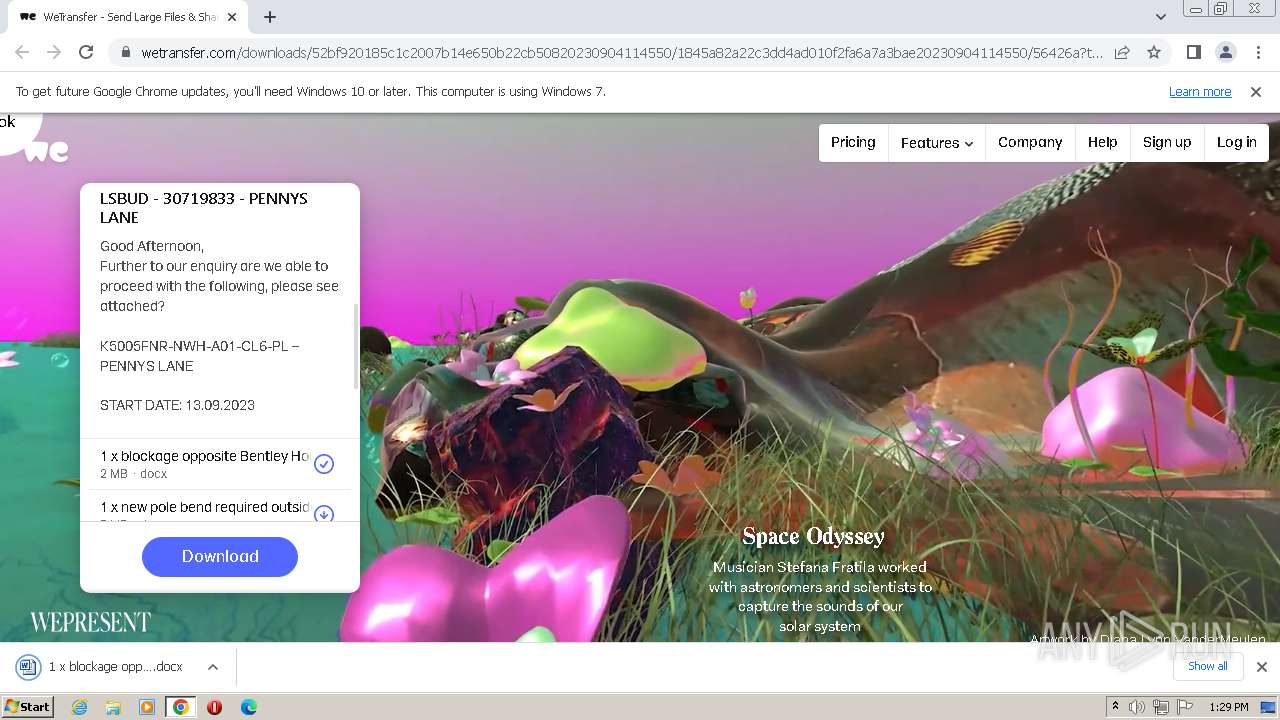Open the Chrome profile avatar

(1225, 52)
